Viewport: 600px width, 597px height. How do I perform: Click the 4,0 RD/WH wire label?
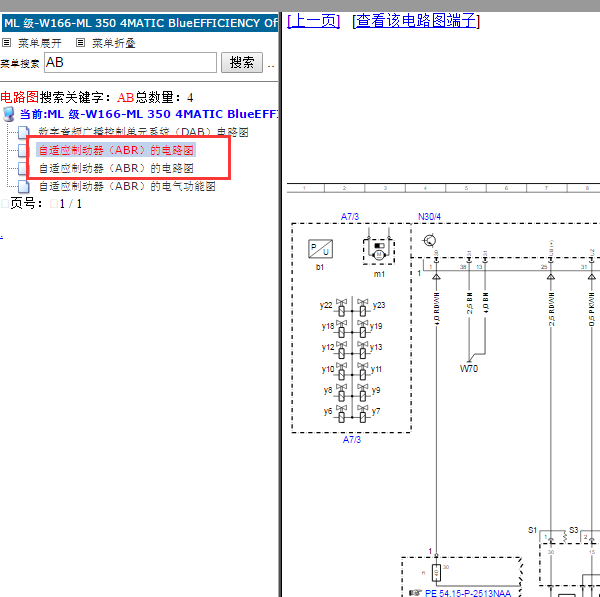437,309
